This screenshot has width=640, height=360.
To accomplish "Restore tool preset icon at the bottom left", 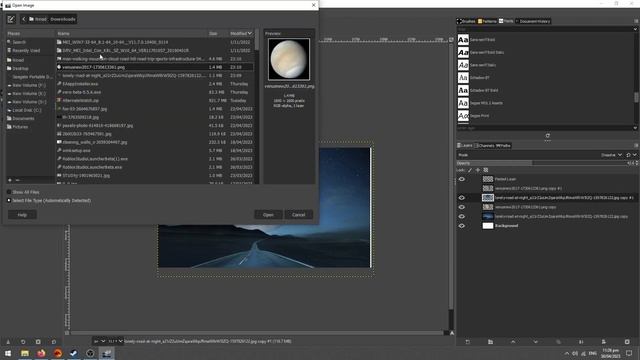I will 23,342.
